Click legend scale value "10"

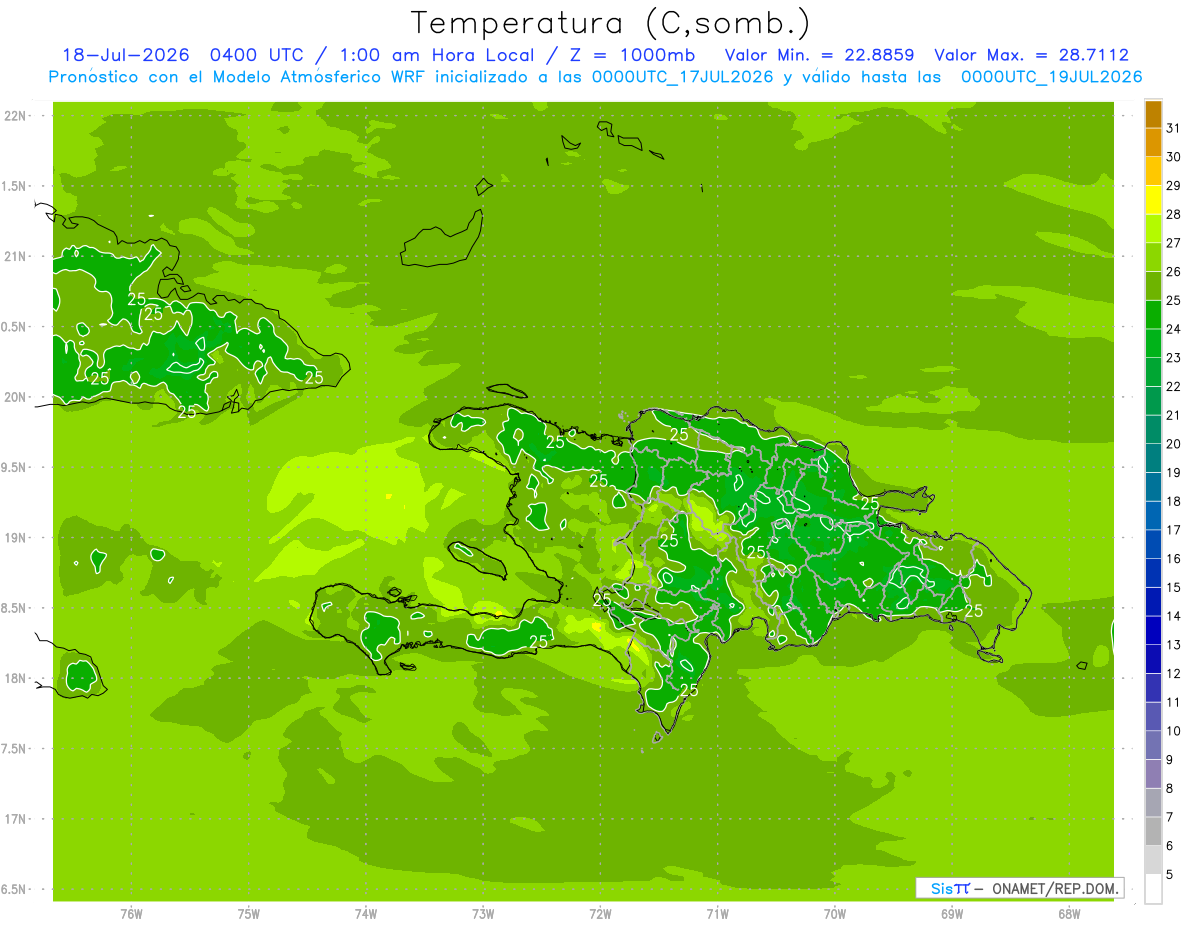click(1174, 731)
